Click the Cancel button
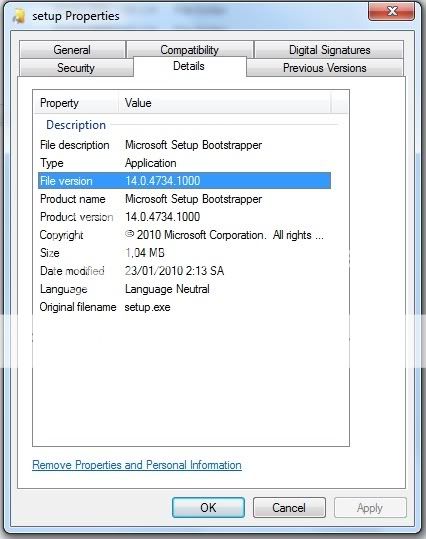The height and width of the screenshot is (539, 426). (289, 507)
